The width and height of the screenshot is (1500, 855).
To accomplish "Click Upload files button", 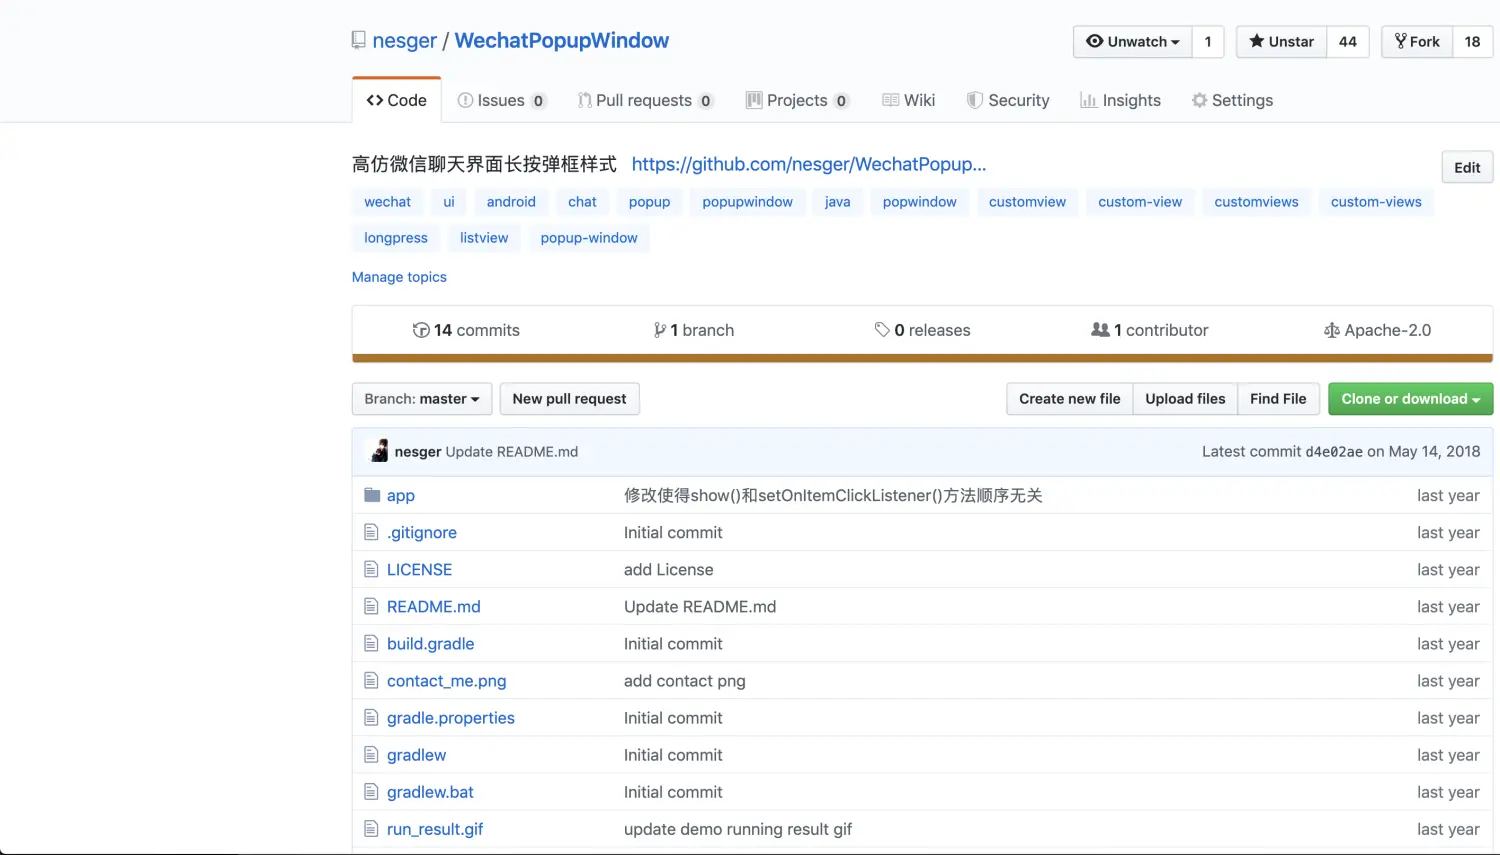I will click(x=1185, y=398).
